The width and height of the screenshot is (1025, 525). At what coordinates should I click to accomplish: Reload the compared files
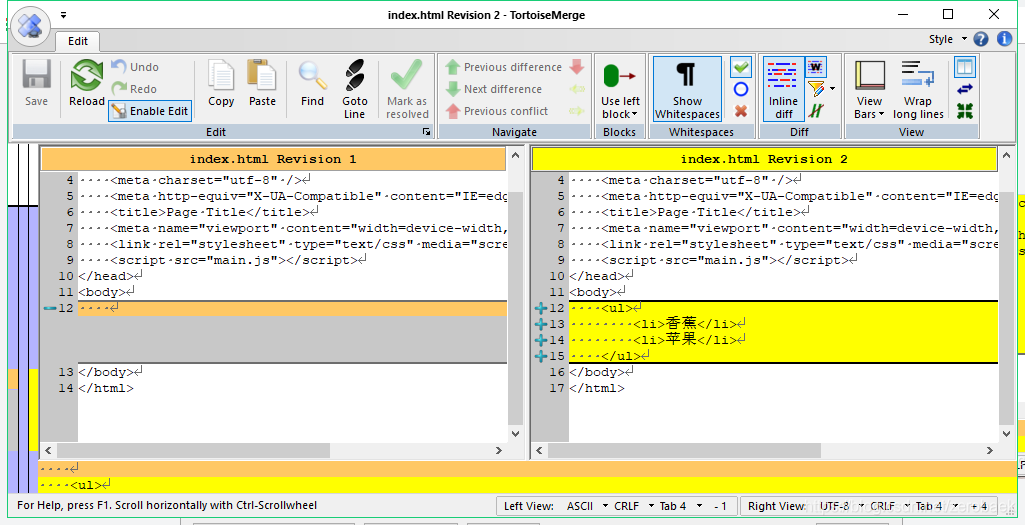click(87, 82)
